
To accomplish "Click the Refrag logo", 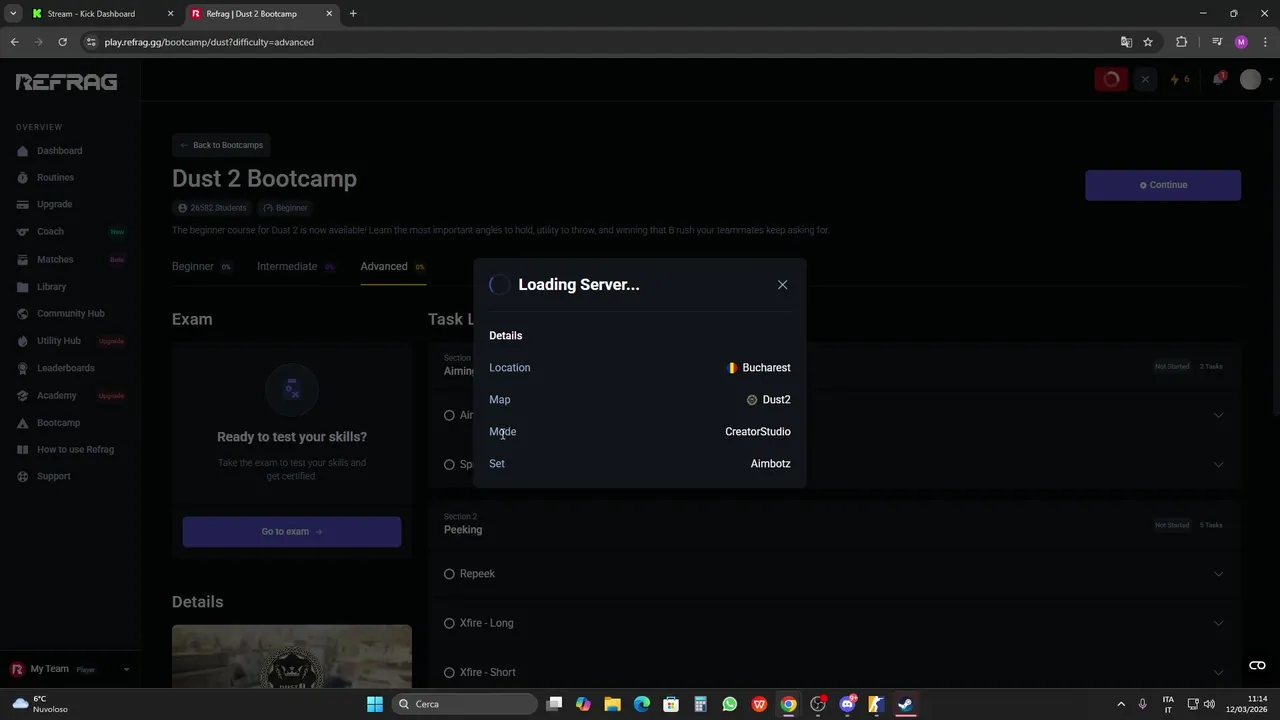I will coord(66,82).
